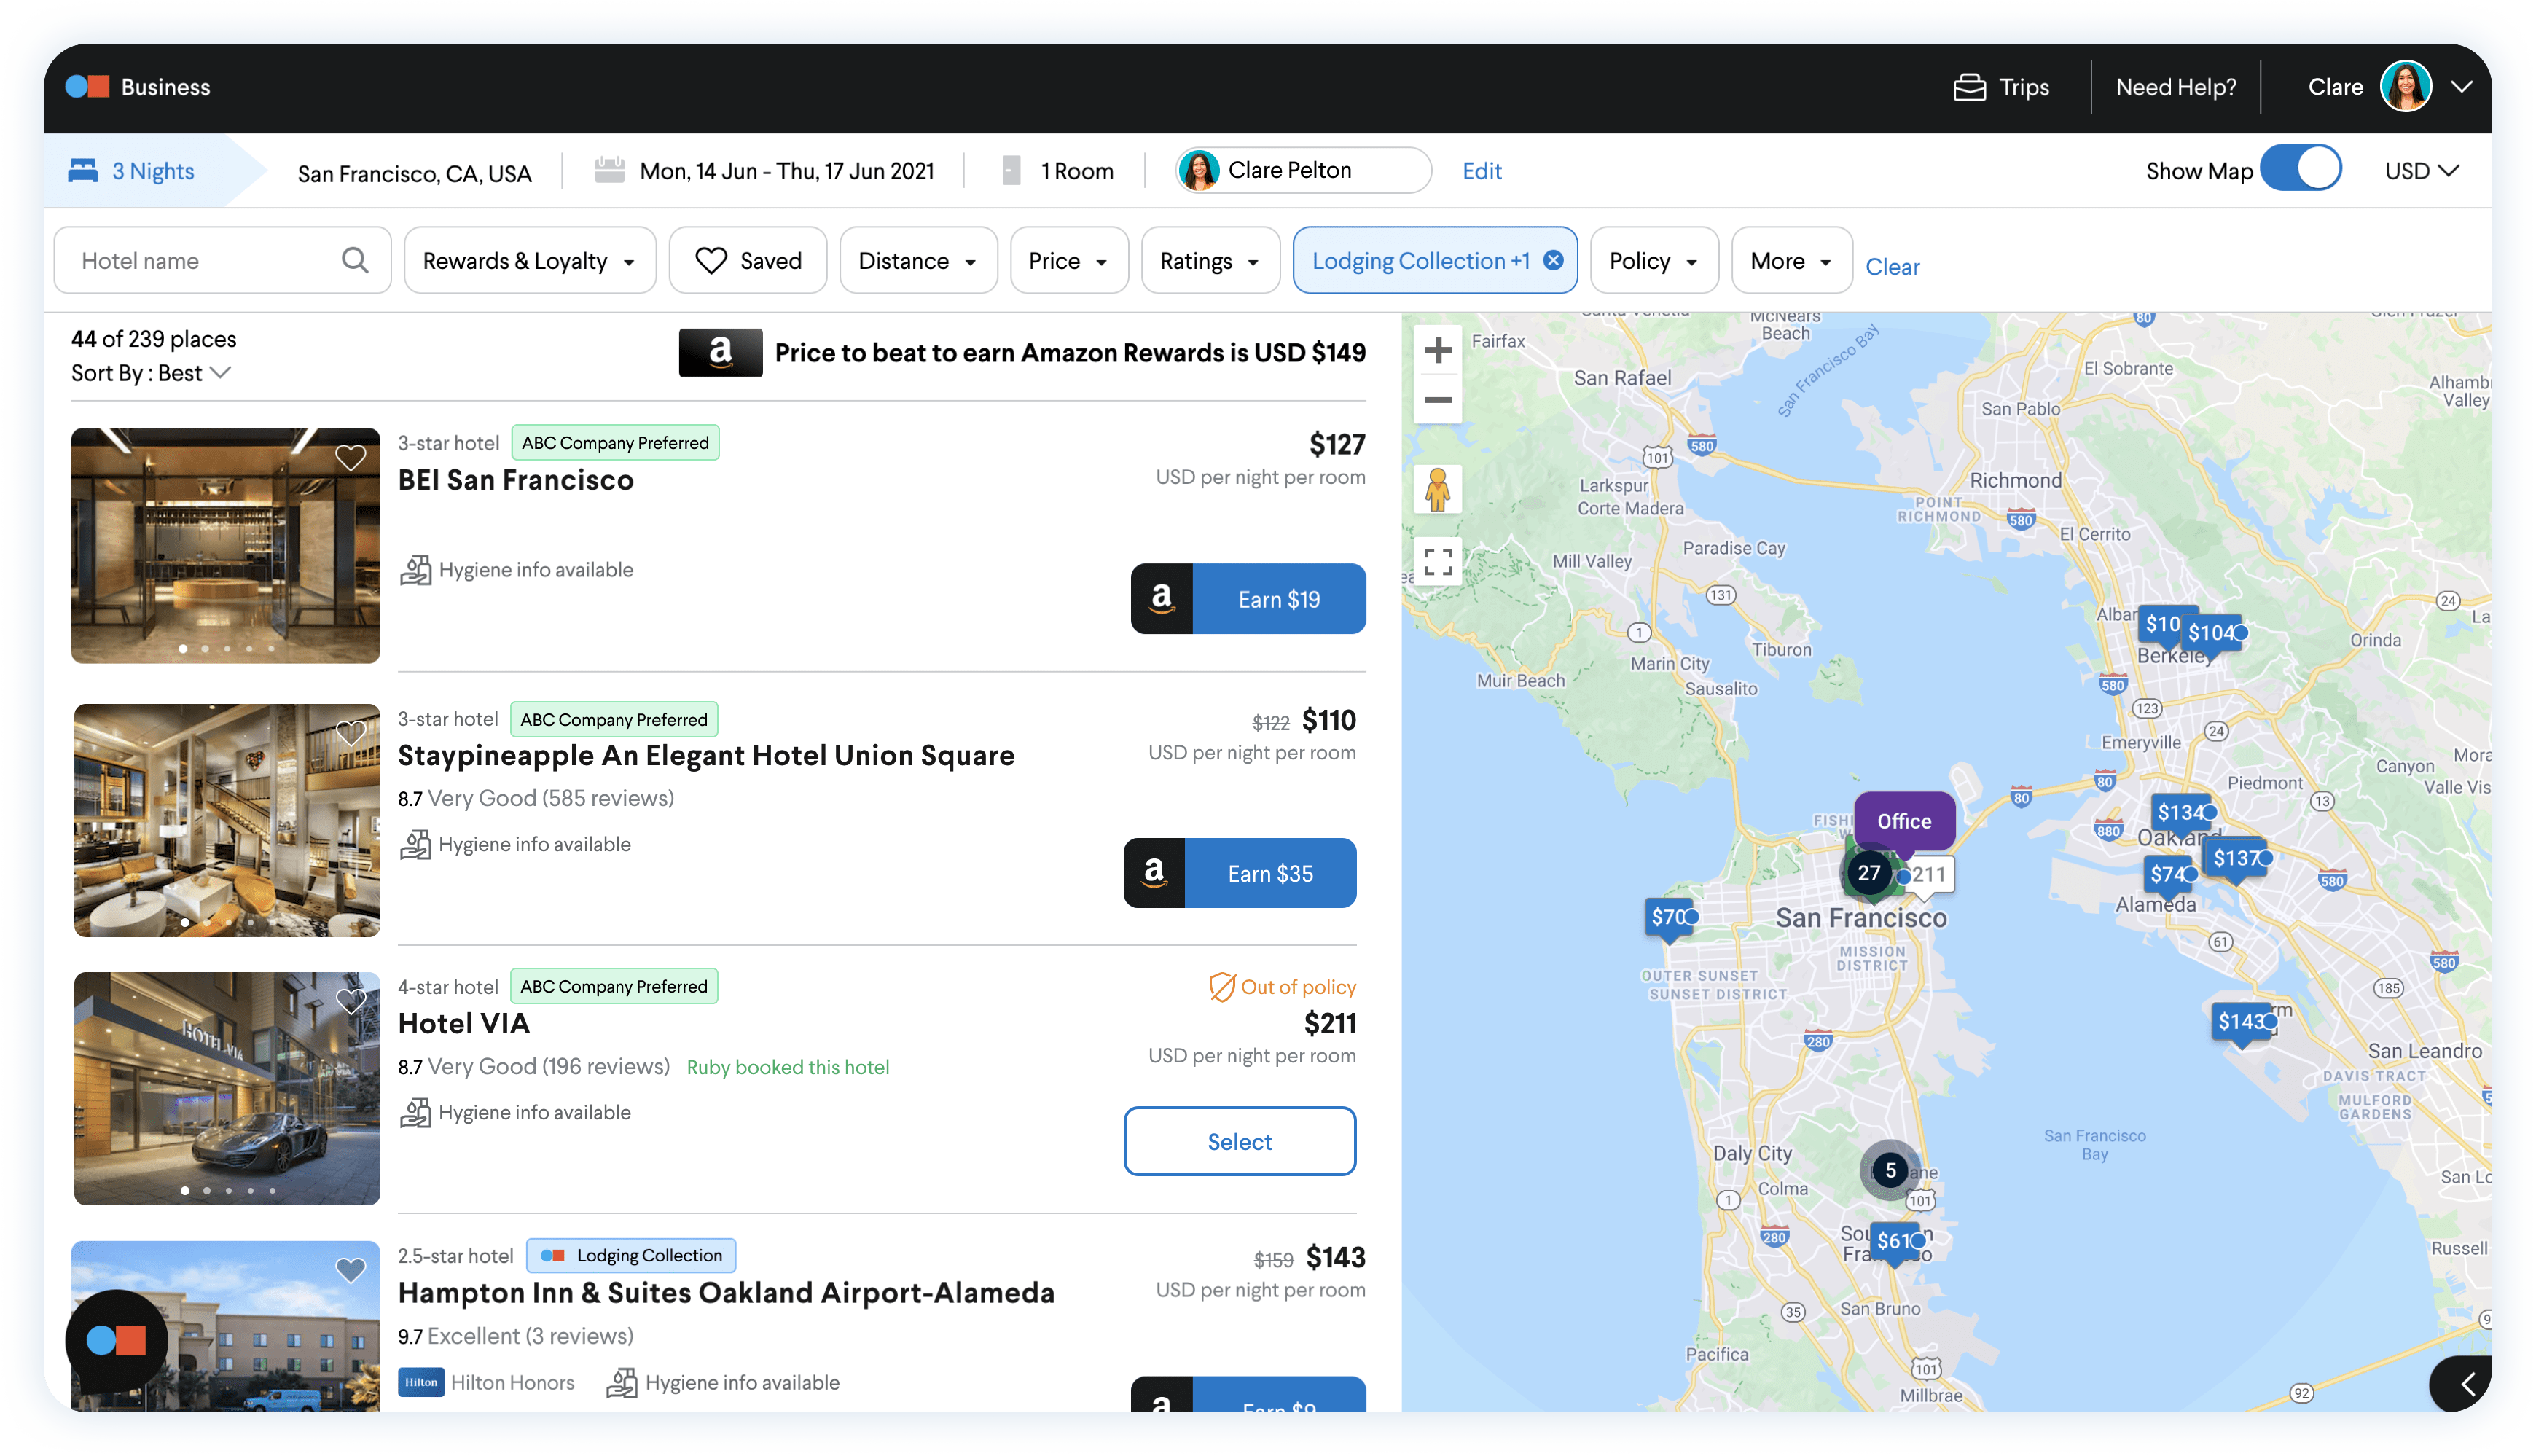The image size is (2536, 1456).
Task: Open Trips briefcase icon
Action: click(x=1969, y=87)
